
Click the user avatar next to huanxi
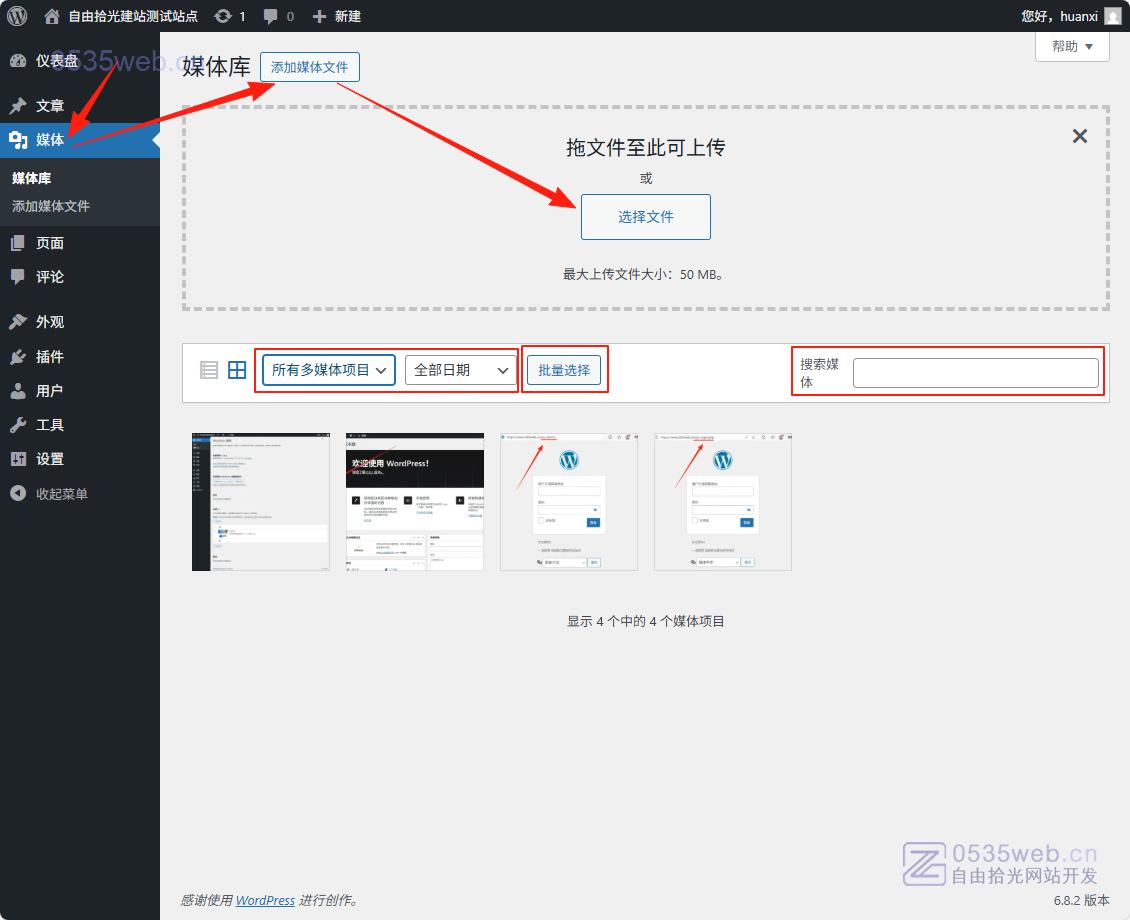pos(1112,16)
